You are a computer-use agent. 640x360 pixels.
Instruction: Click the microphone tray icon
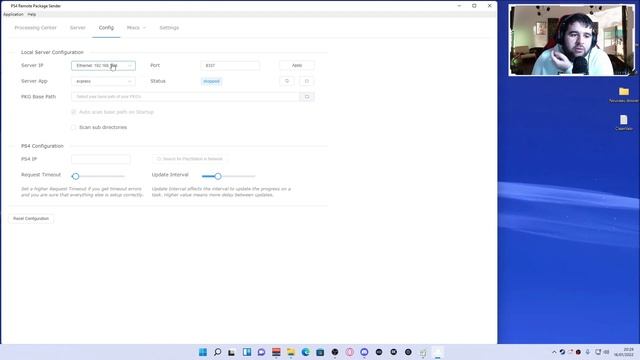[588, 352]
